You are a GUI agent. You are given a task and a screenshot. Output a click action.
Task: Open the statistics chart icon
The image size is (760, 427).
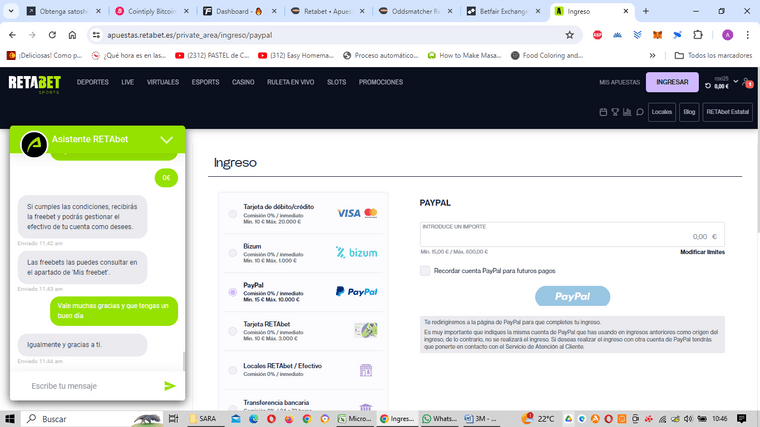click(627, 112)
